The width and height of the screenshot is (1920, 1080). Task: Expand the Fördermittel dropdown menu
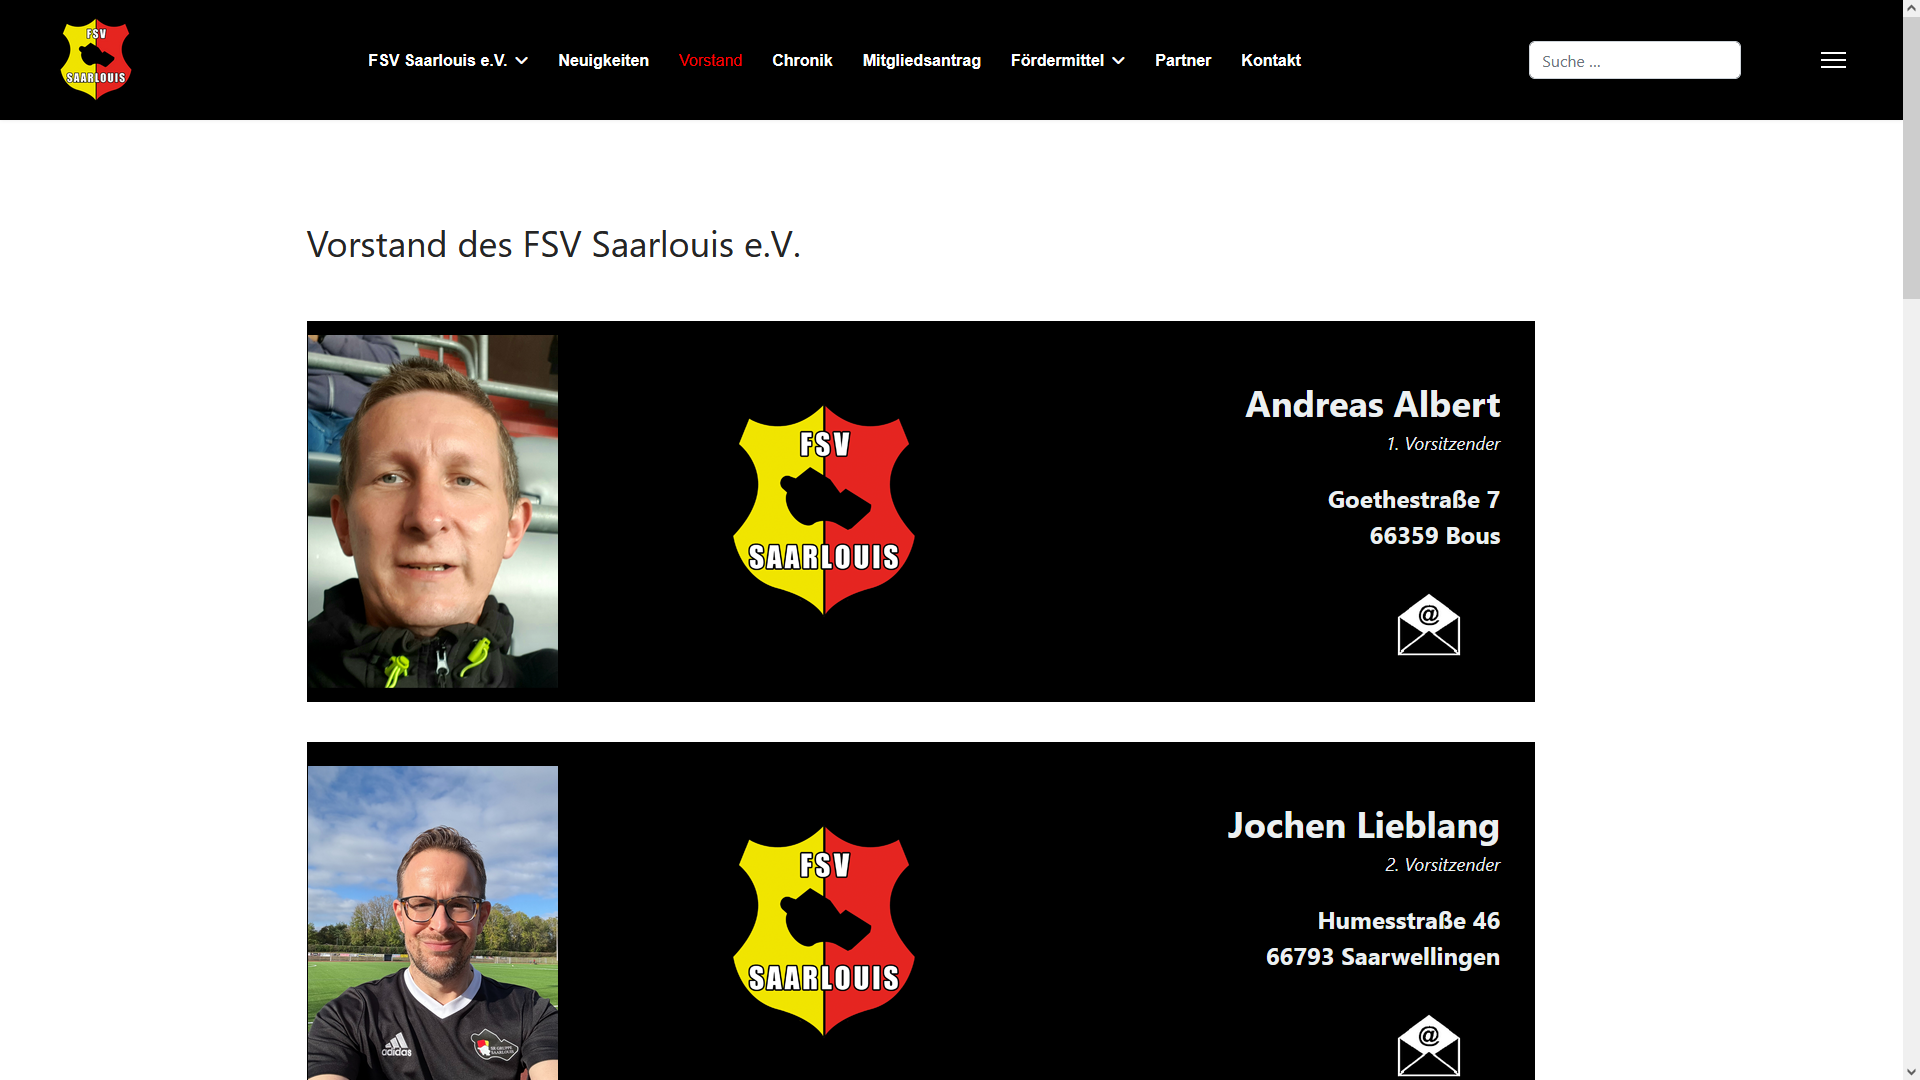pos(1067,60)
